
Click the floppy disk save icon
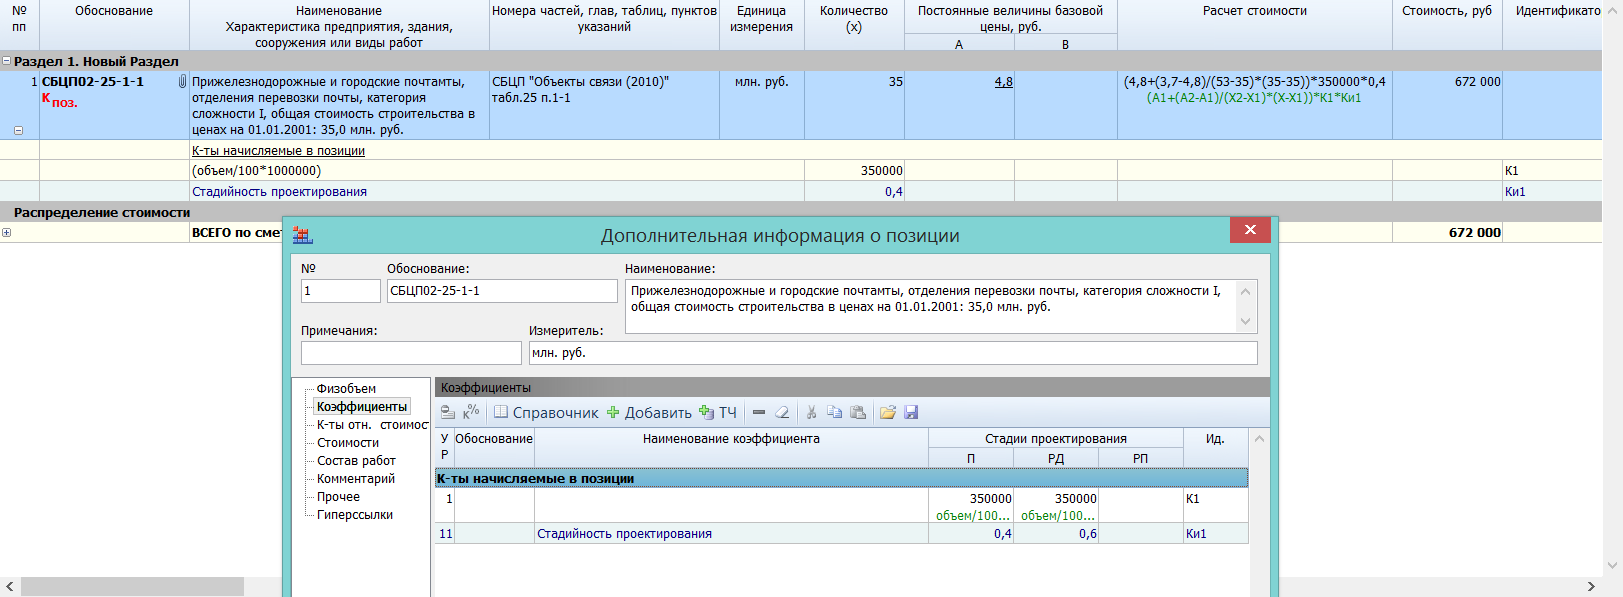(911, 413)
